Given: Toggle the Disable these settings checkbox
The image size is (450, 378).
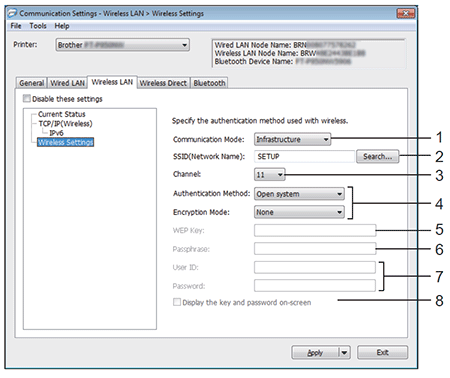Looking at the screenshot, I should pos(27,99).
